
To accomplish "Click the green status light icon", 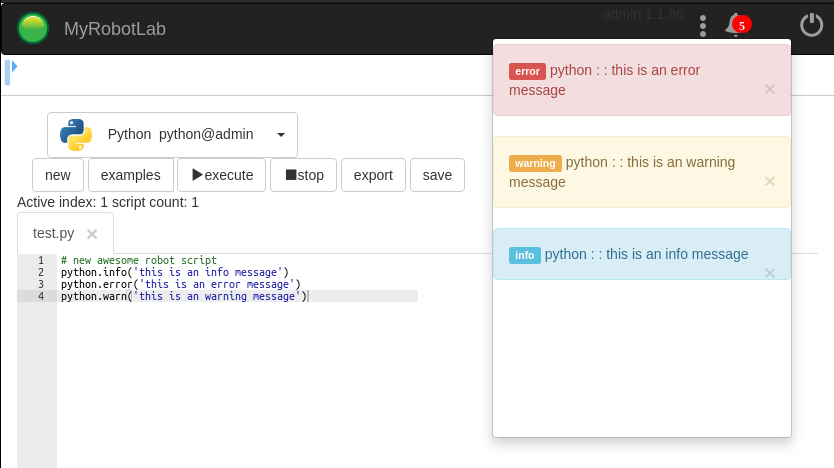I will click(x=33, y=28).
